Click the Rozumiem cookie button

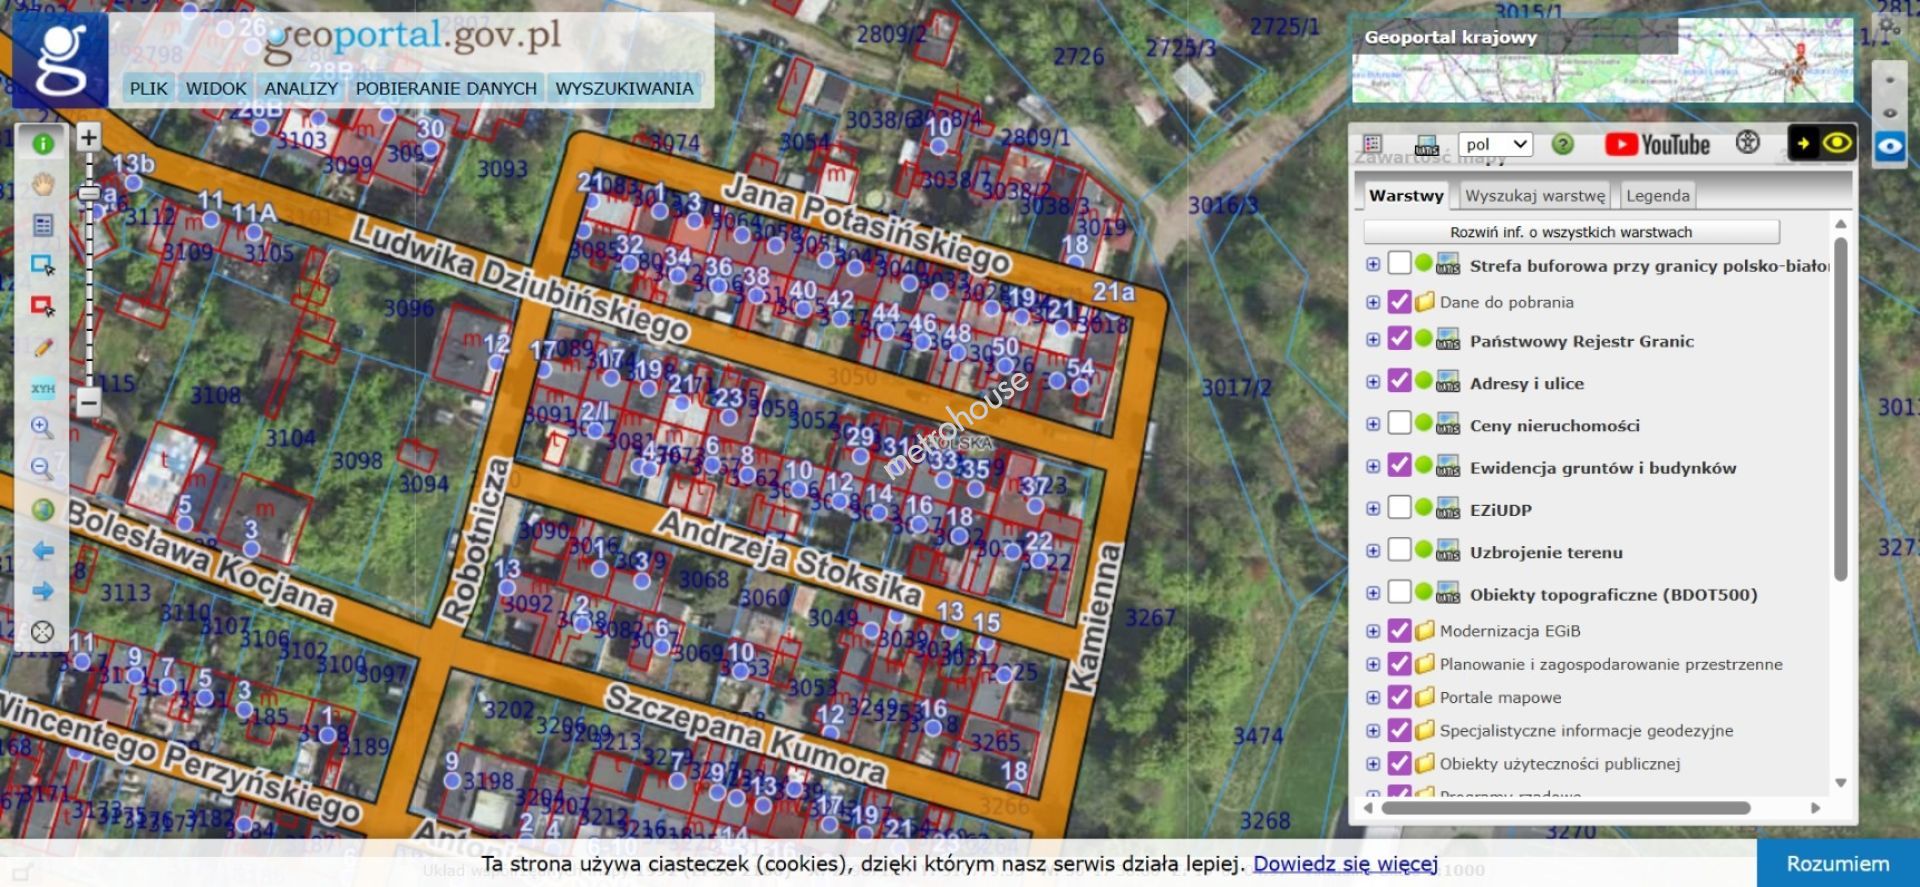[1837, 864]
